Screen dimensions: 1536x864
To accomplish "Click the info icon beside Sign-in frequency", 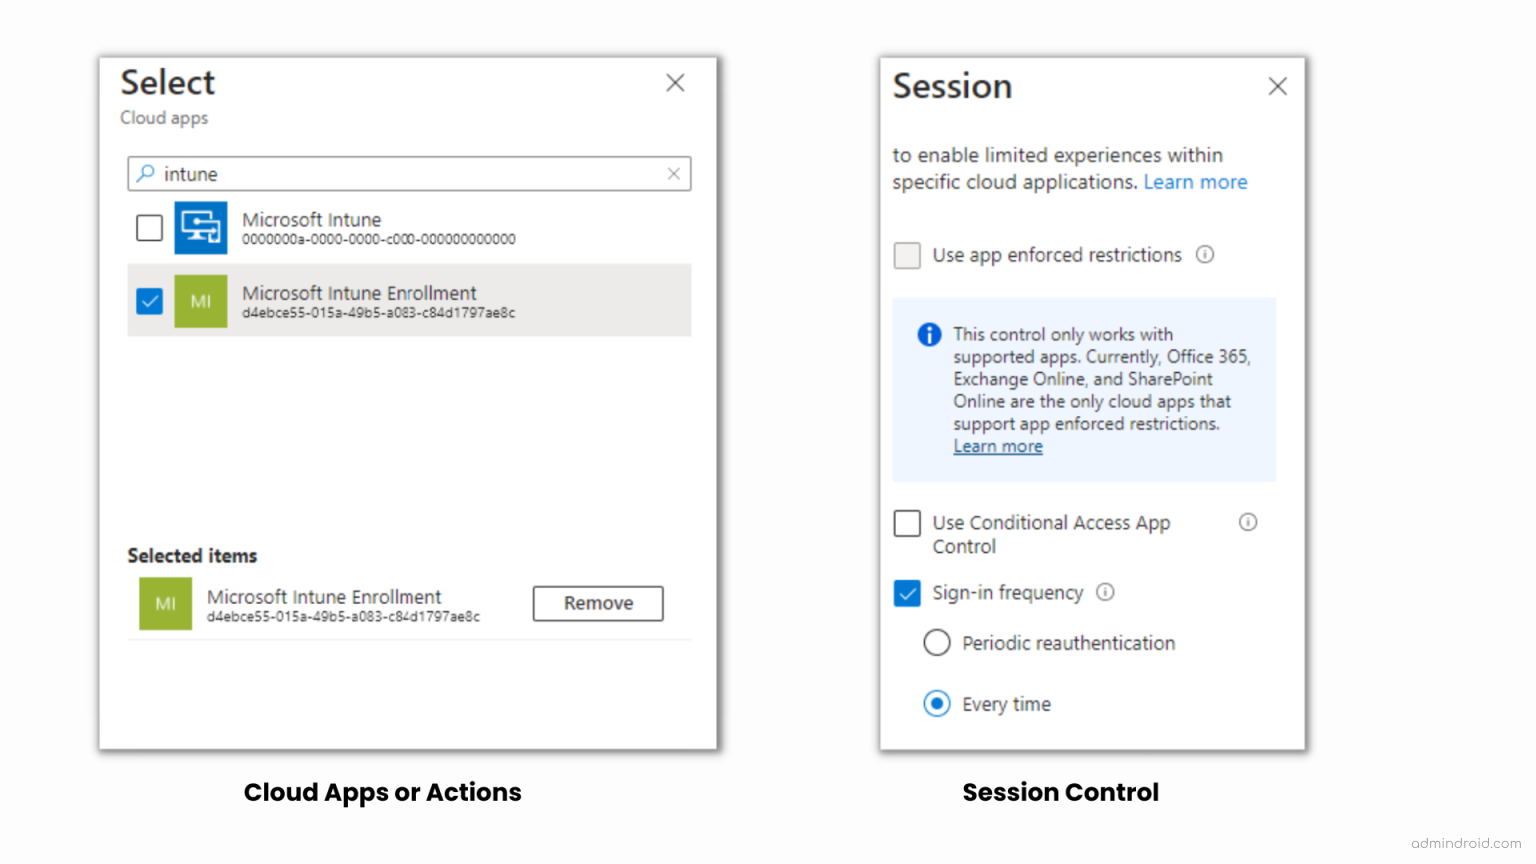I will tap(1105, 592).
